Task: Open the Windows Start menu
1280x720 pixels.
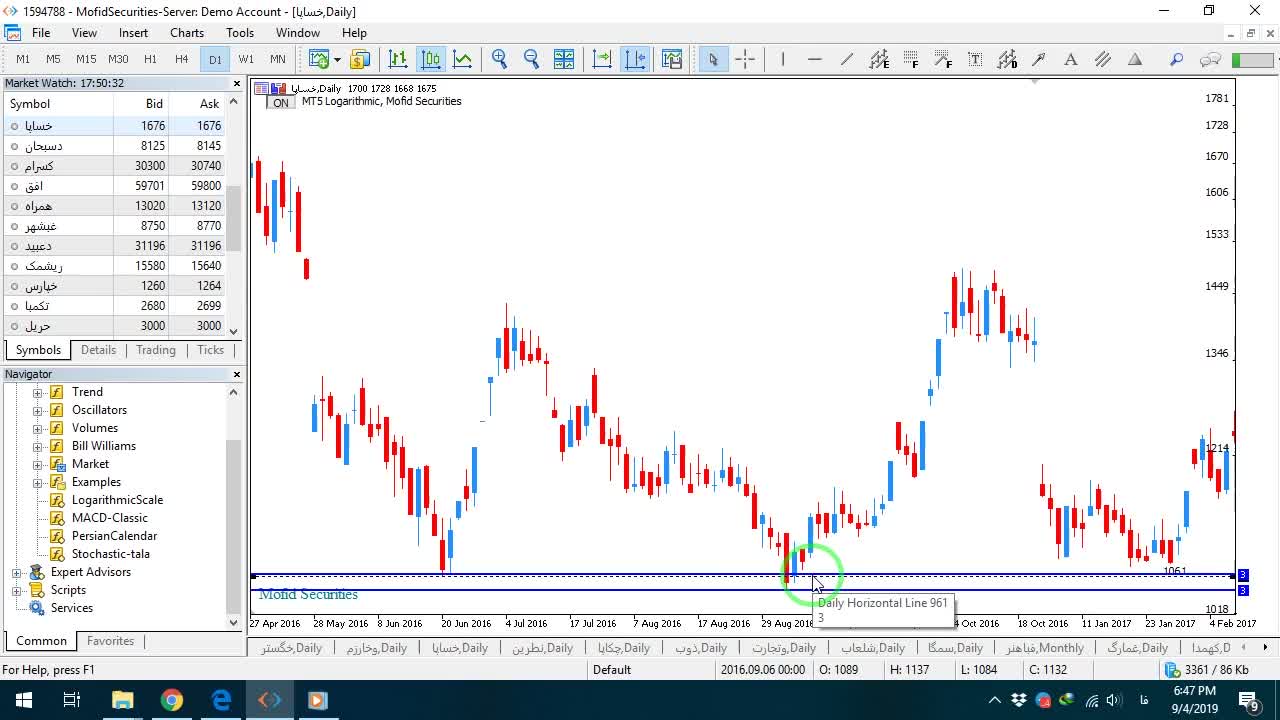Action: point(24,700)
